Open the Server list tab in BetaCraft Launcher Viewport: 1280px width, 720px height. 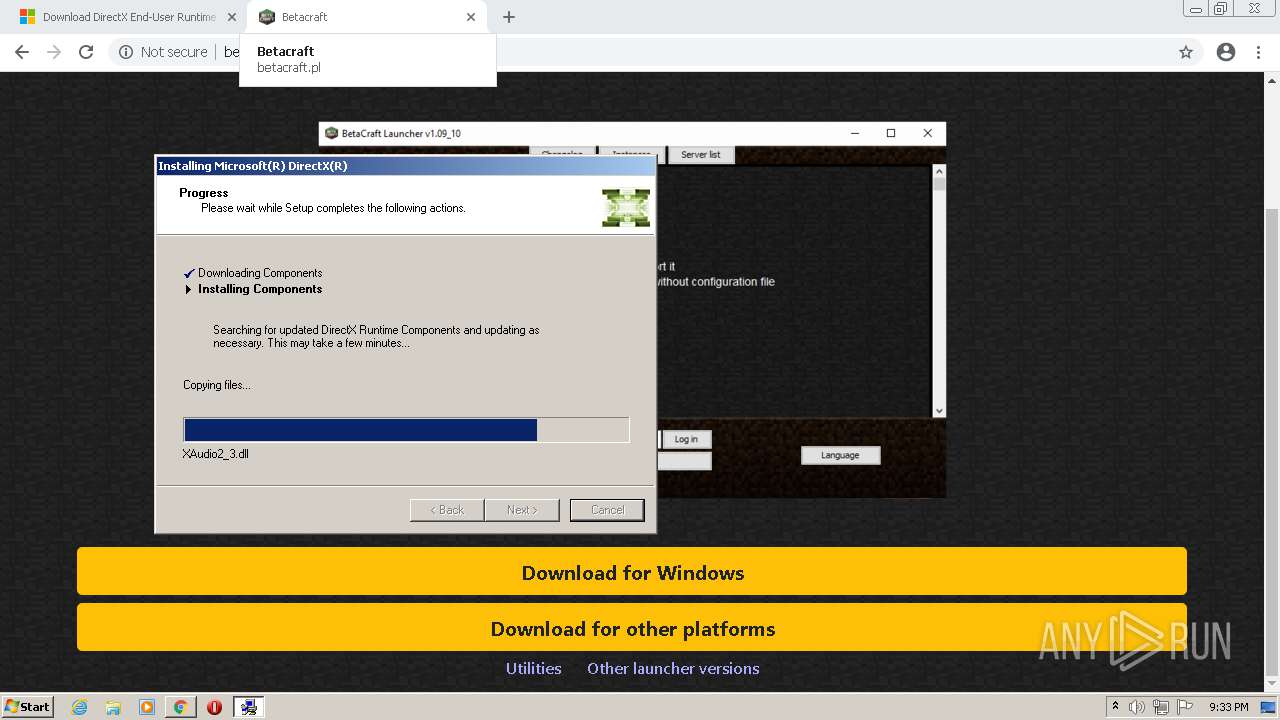(700, 155)
